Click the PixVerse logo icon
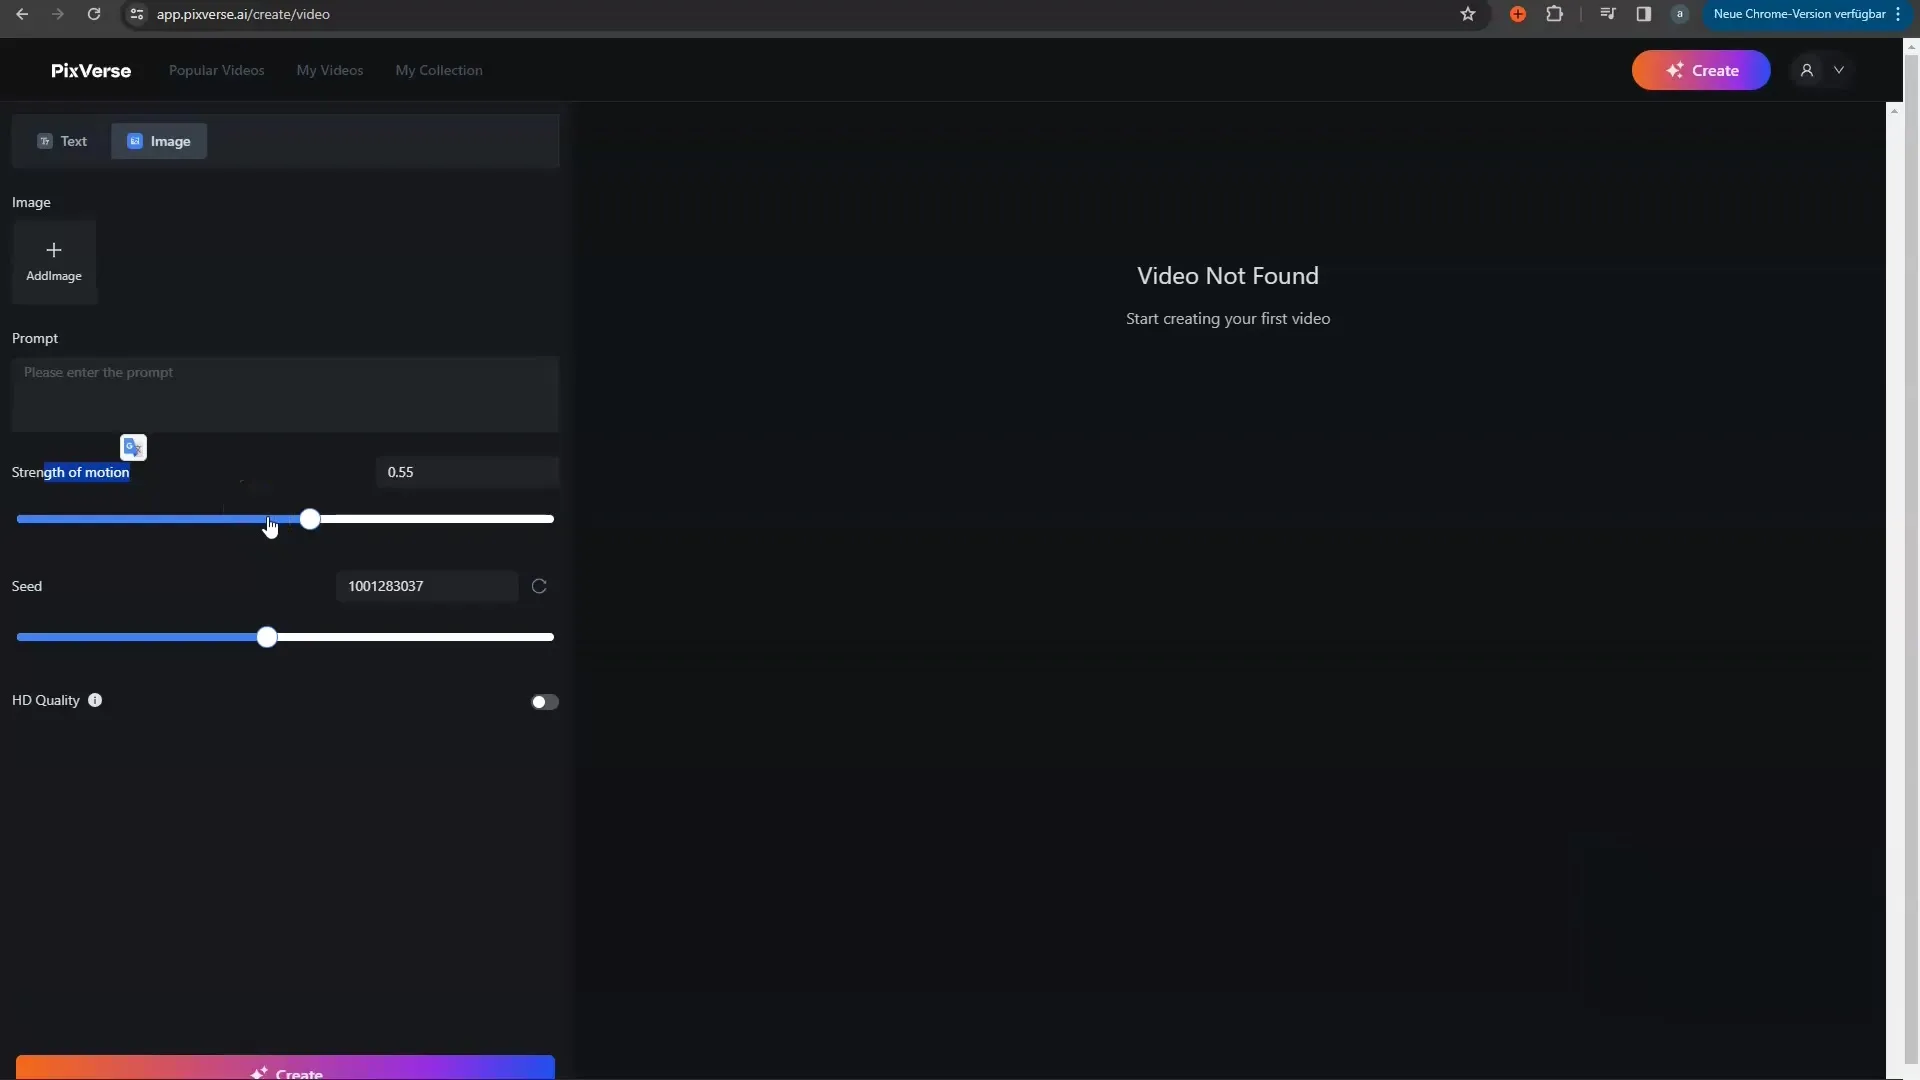The image size is (1920, 1080). coord(90,70)
